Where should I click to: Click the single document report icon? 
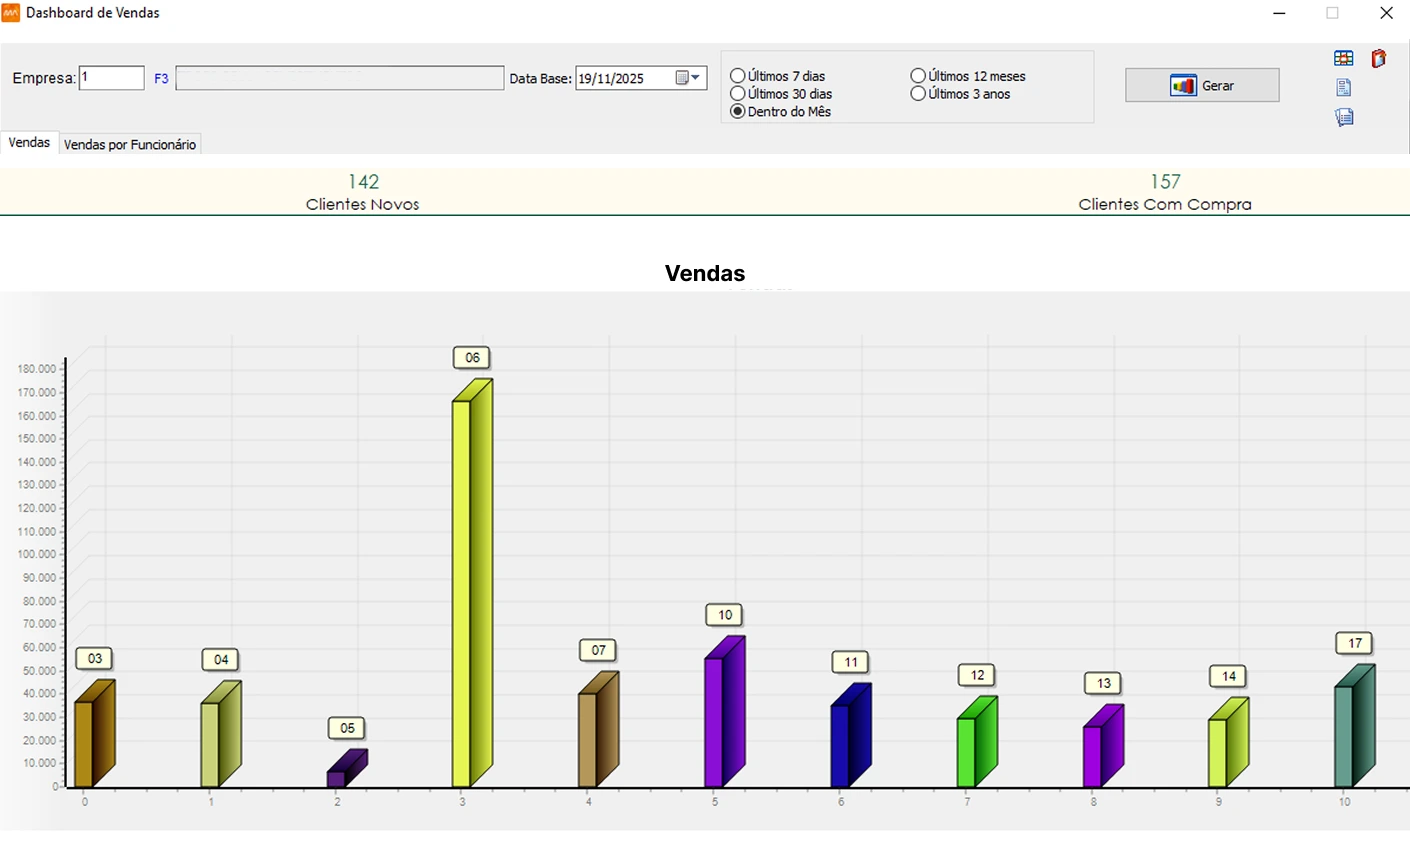coord(1343,88)
